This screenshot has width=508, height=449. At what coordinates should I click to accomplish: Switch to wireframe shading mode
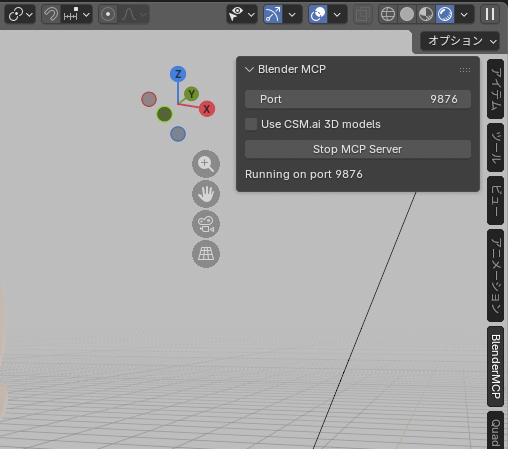click(x=388, y=14)
